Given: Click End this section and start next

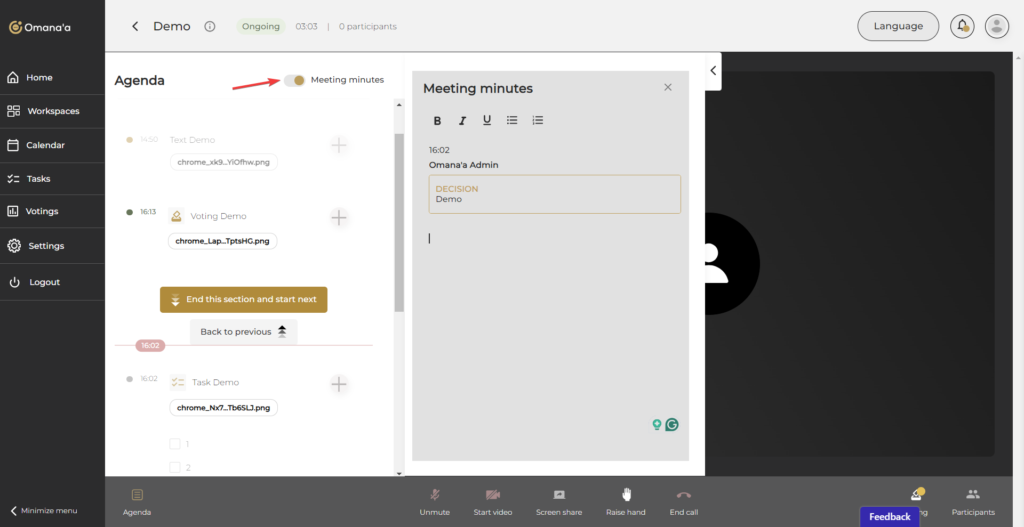Looking at the screenshot, I should tap(243, 299).
